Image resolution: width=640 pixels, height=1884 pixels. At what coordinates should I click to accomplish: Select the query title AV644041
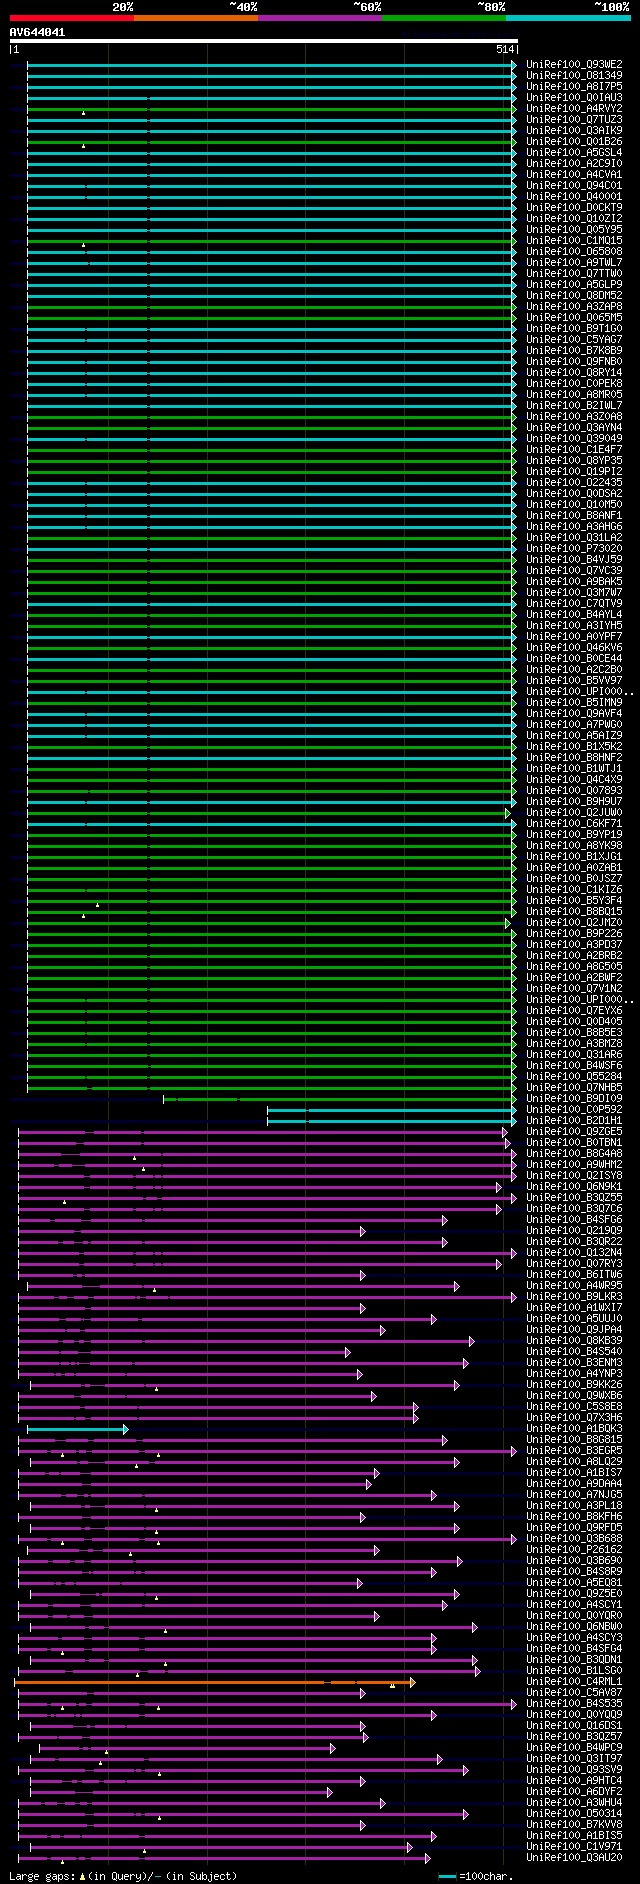point(38,32)
